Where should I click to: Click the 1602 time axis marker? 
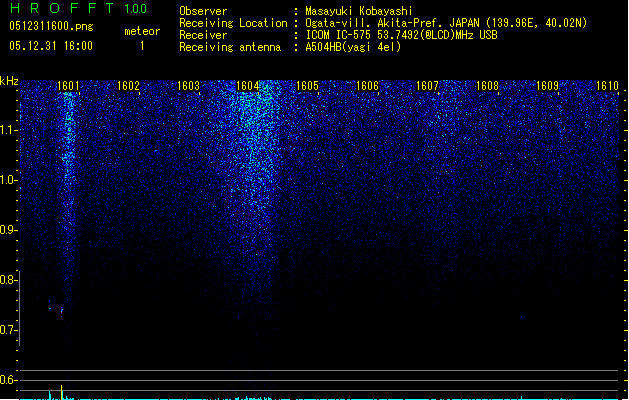tap(128, 86)
